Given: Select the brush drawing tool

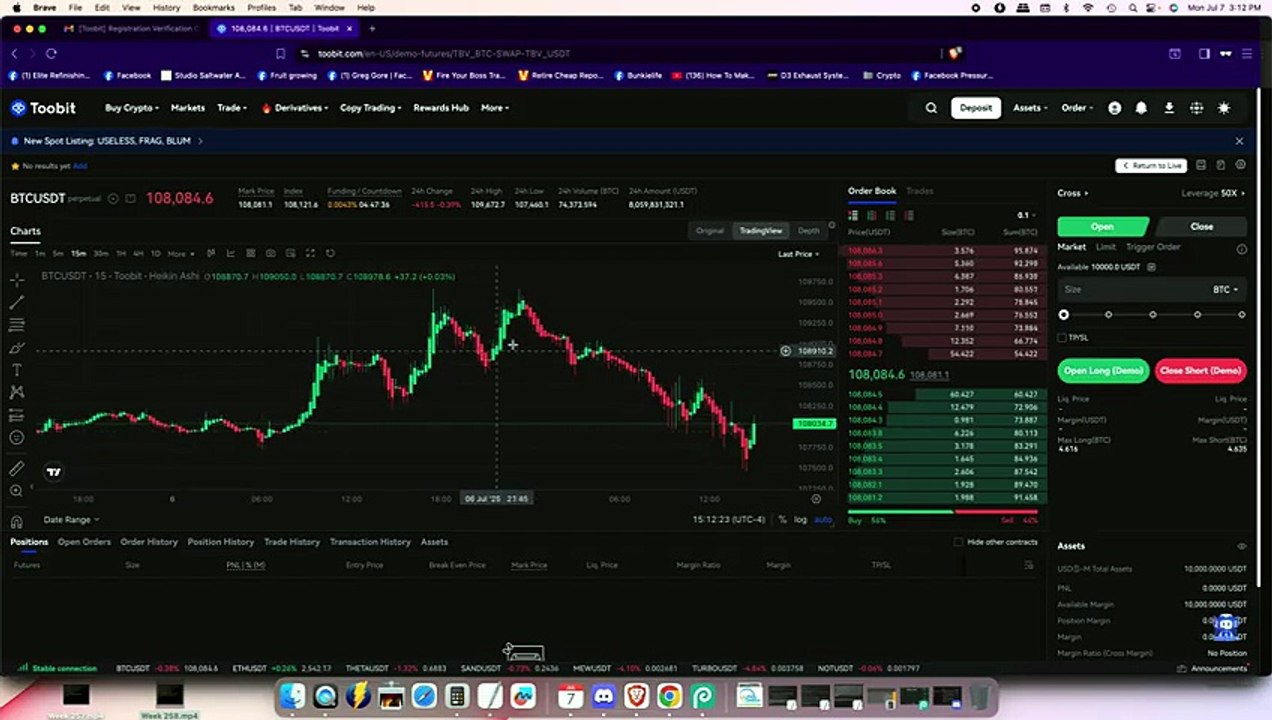Looking at the screenshot, I should pyautogui.click(x=16, y=348).
